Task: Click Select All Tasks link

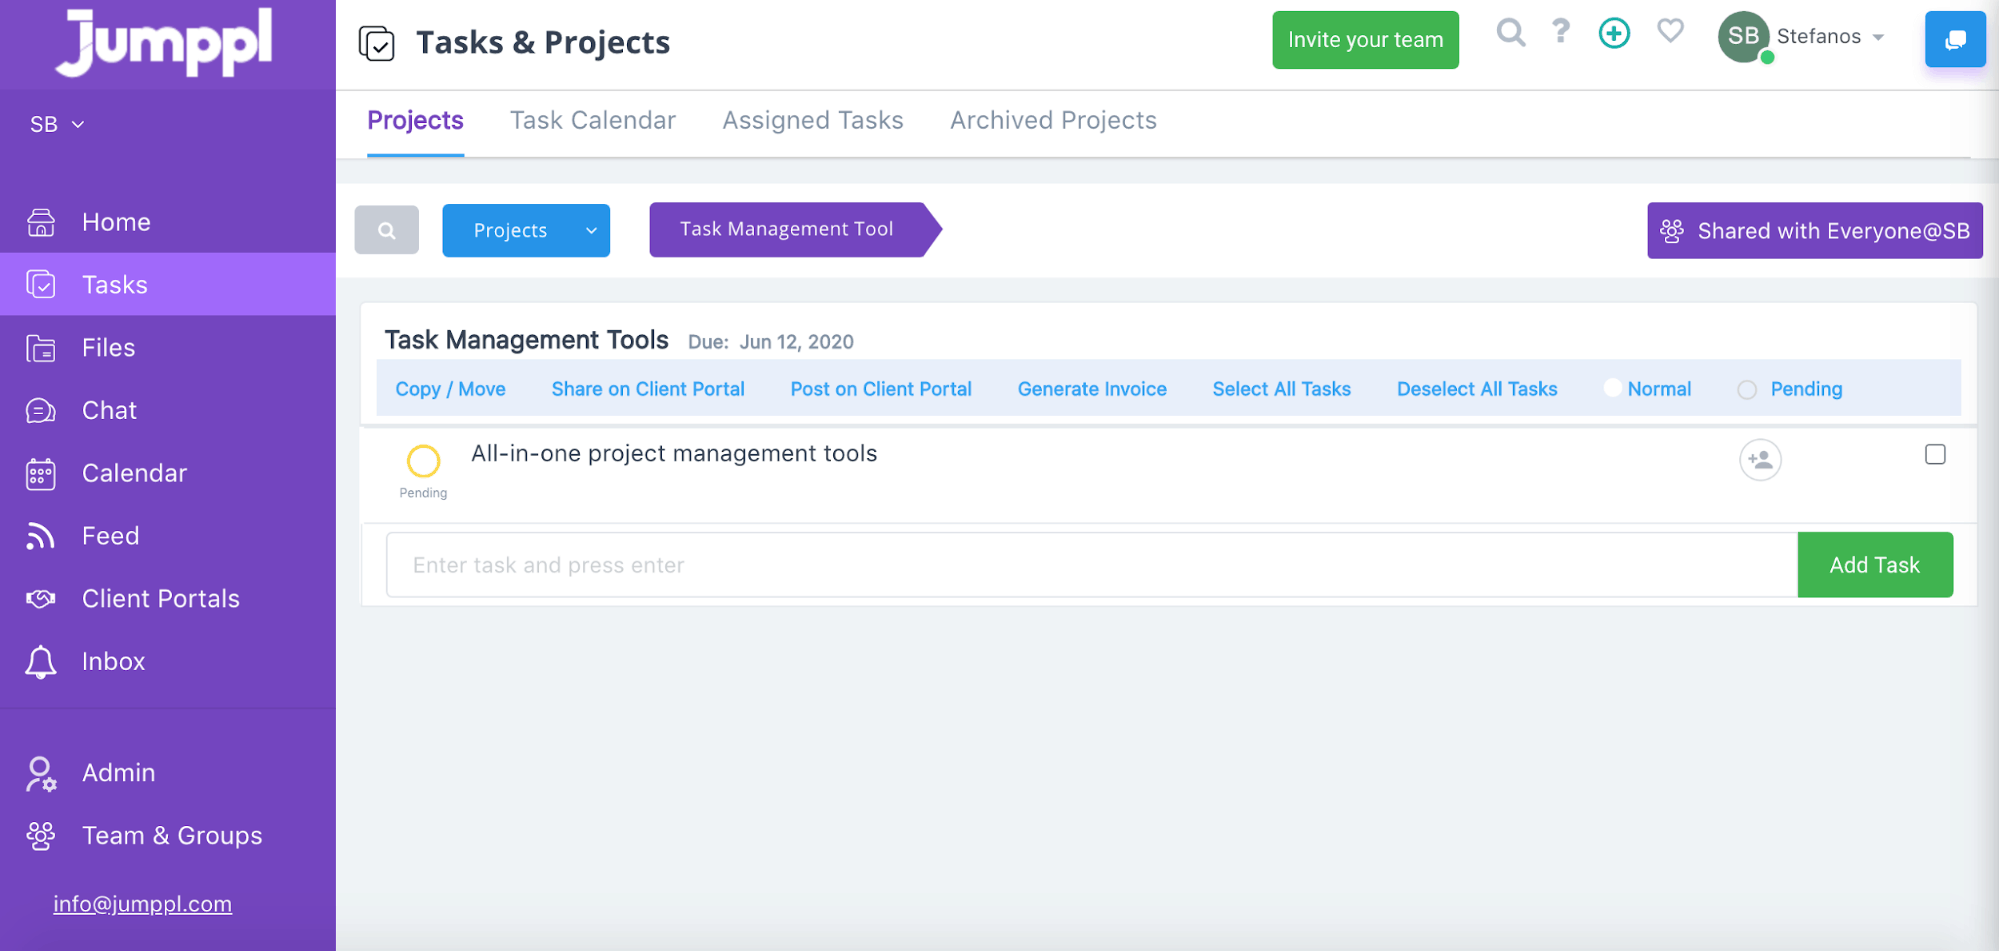Action: tap(1281, 389)
